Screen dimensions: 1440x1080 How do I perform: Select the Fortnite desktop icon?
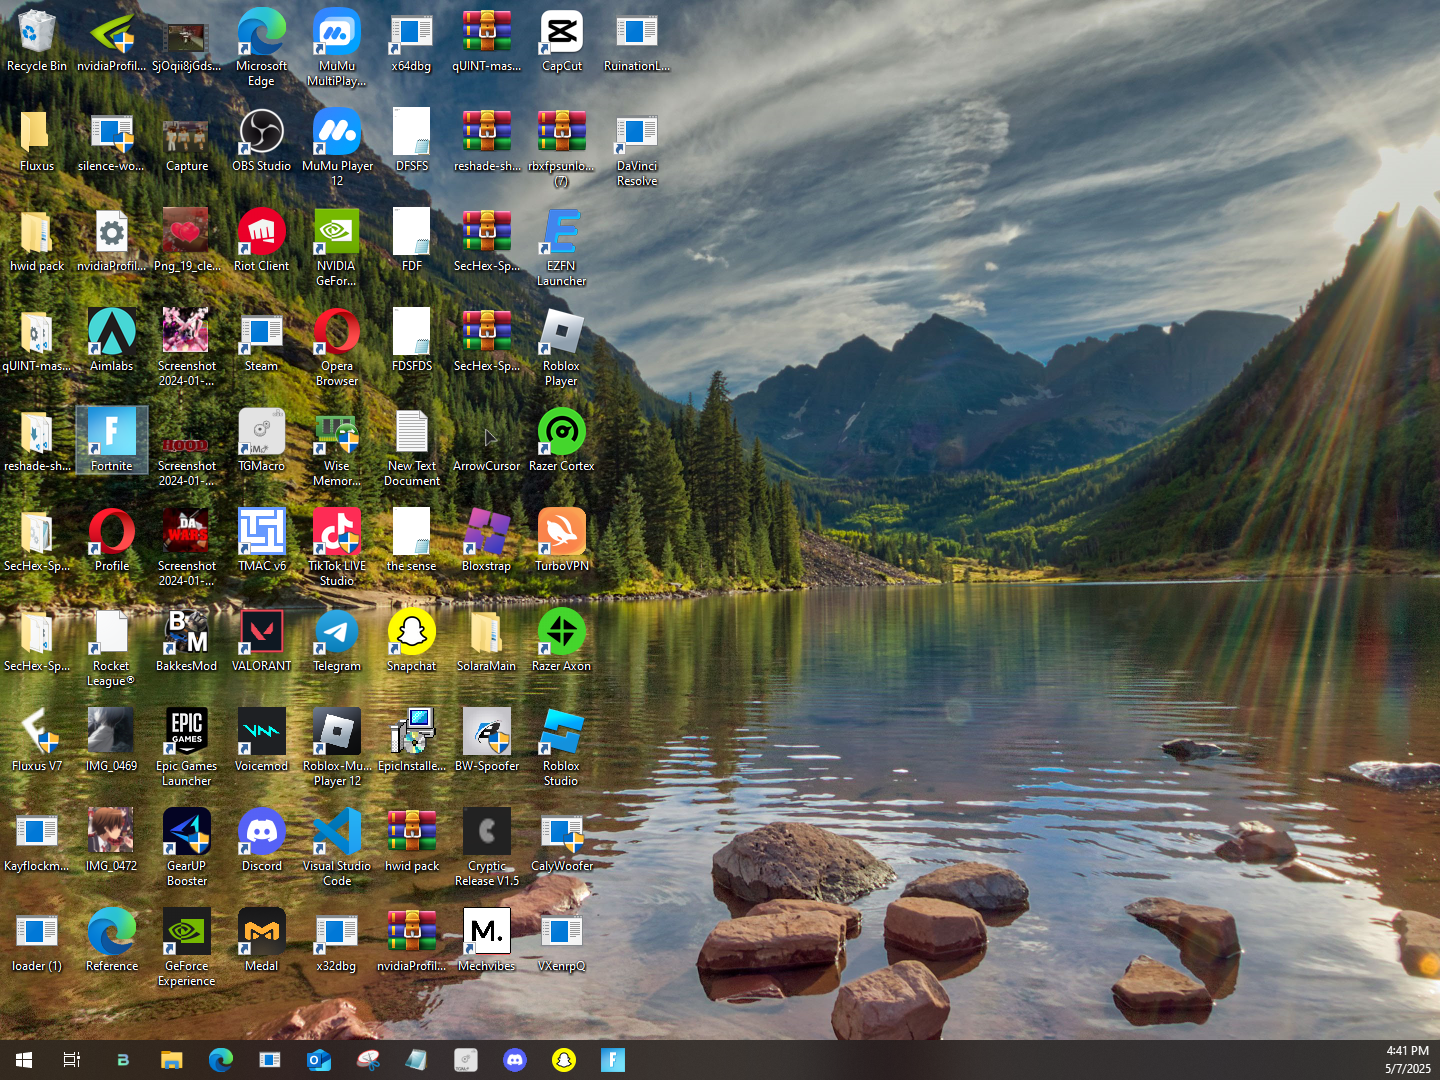coord(112,441)
